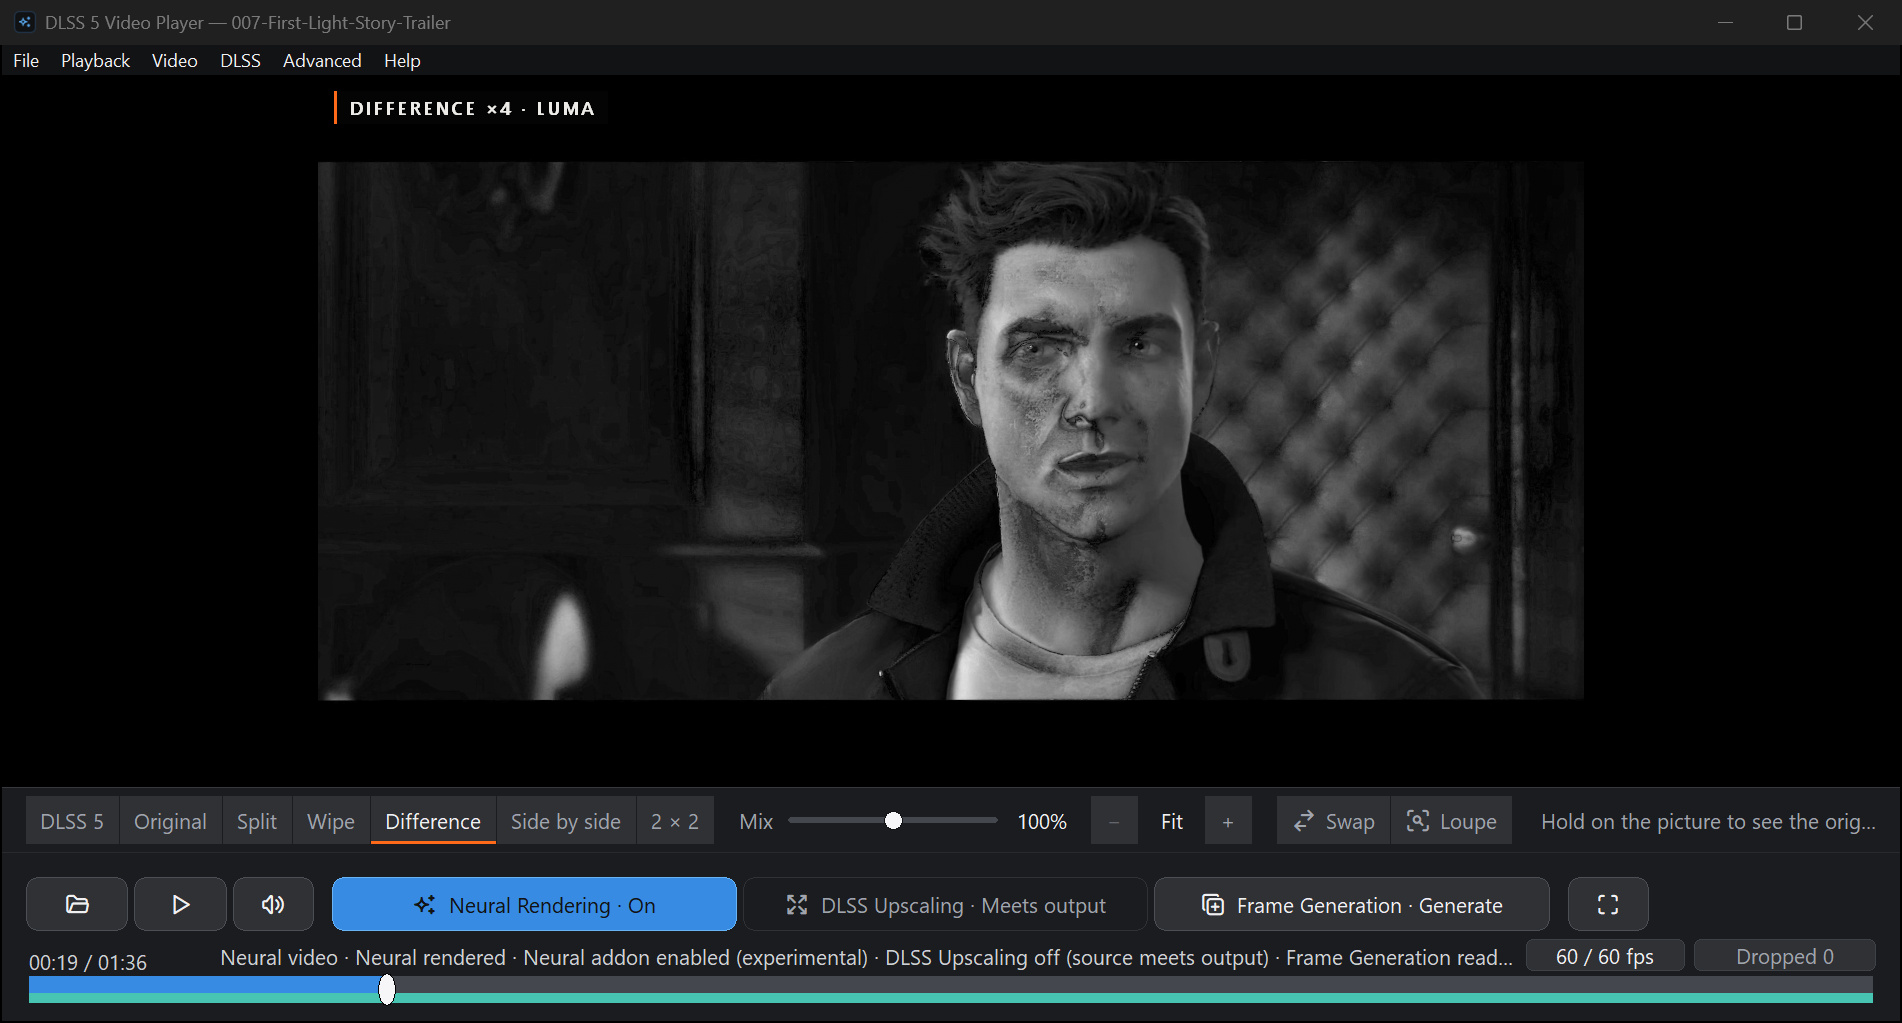Image resolution: width=1902 pixels, height=1023 pixels.
Task: Click the 00:19 / 01:36 timestamp
Action: tap(88, 962)
